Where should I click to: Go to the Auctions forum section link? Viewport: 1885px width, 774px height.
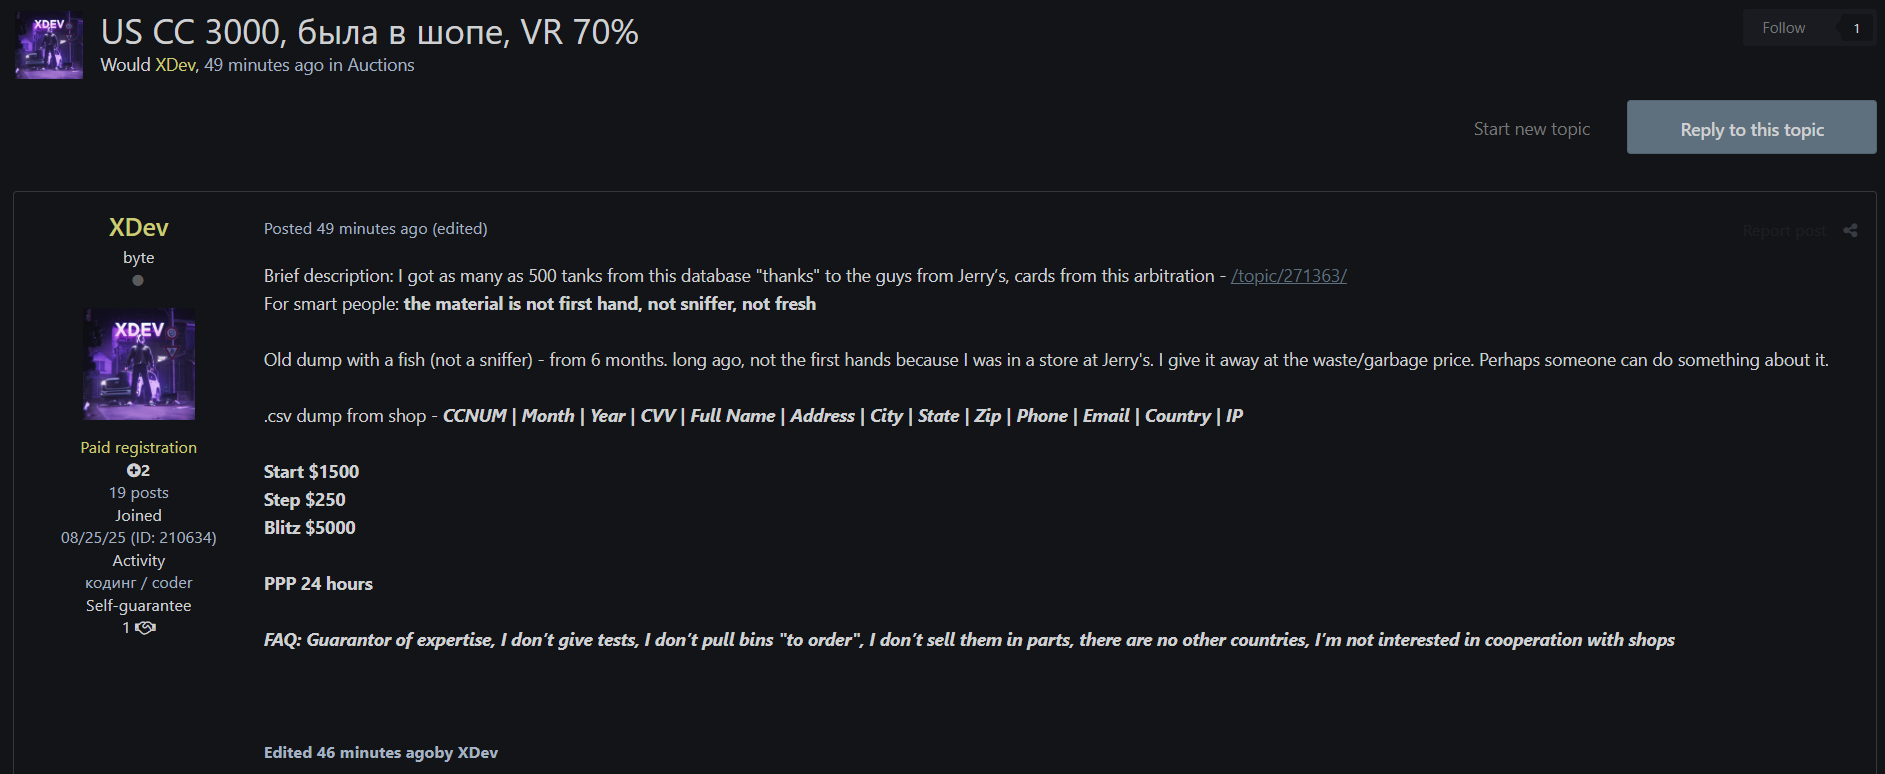[380, 65]
